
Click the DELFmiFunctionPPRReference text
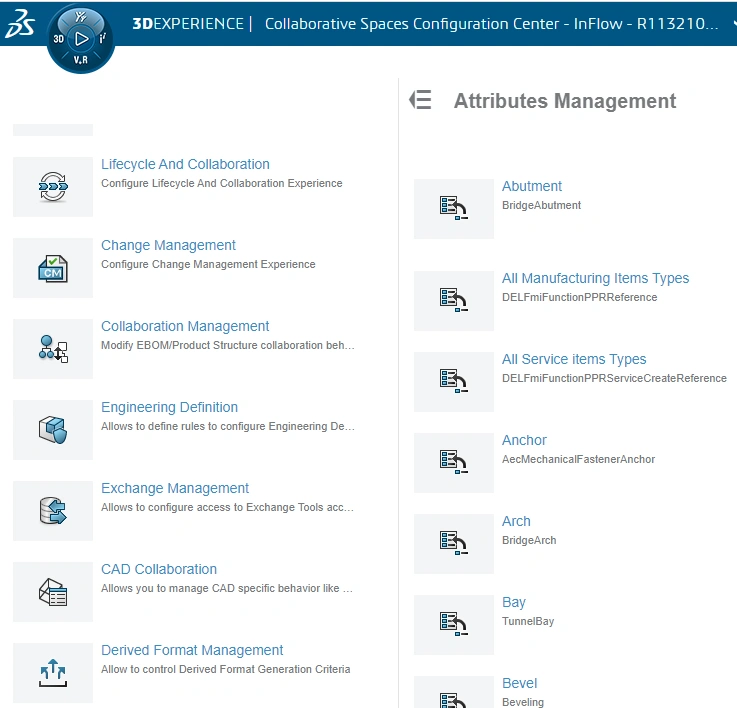pyautogui.click(x=580, y=297)
